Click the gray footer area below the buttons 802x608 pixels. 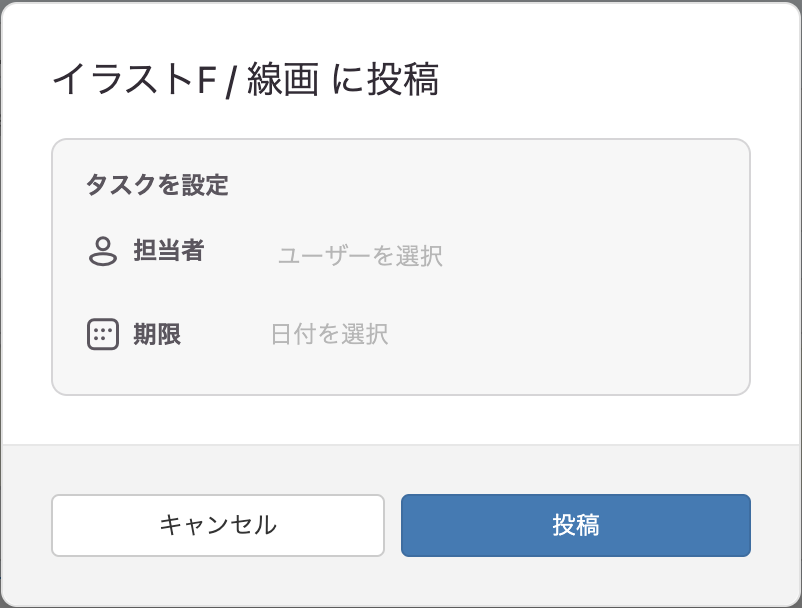coord(401,582)
